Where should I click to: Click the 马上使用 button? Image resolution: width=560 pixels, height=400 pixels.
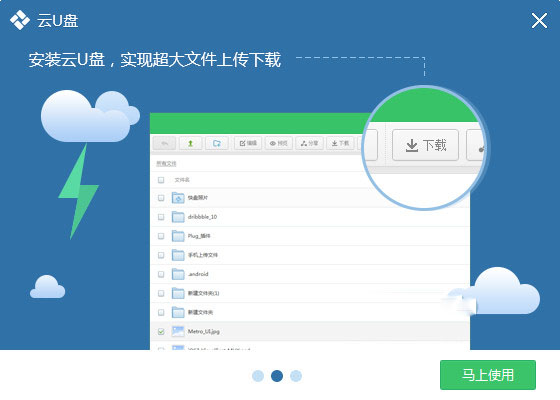[488, 375]
